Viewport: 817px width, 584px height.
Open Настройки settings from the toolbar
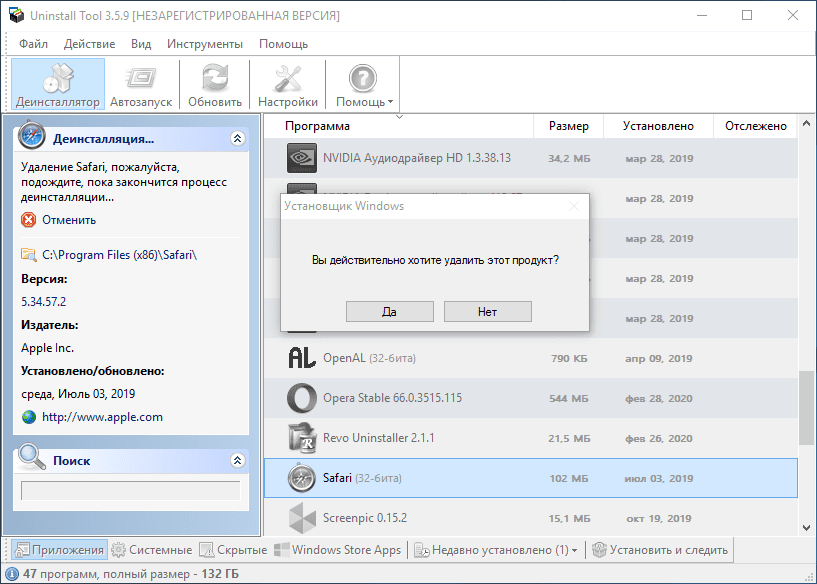[288, 84]
